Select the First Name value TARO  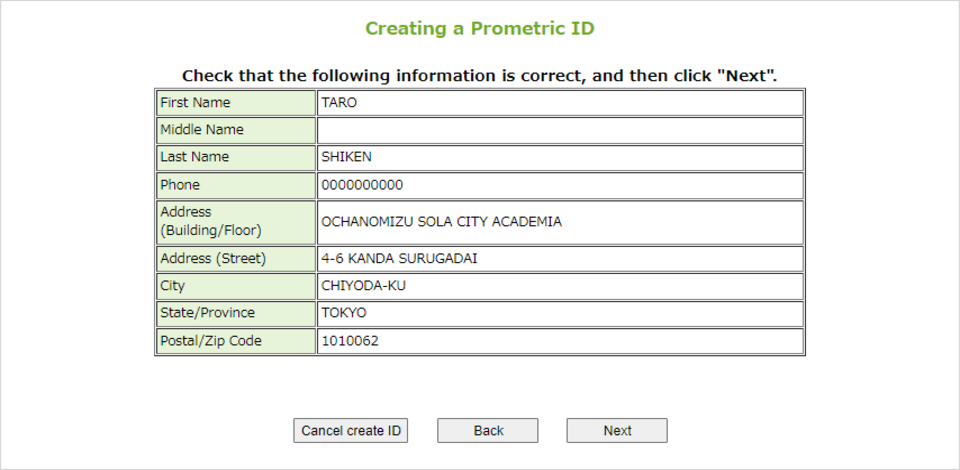[x=339, y=103]
